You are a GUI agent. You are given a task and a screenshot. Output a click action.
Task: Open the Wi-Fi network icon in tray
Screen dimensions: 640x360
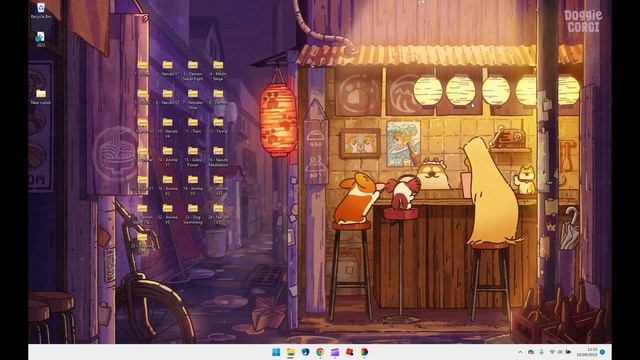click(552, 352)
